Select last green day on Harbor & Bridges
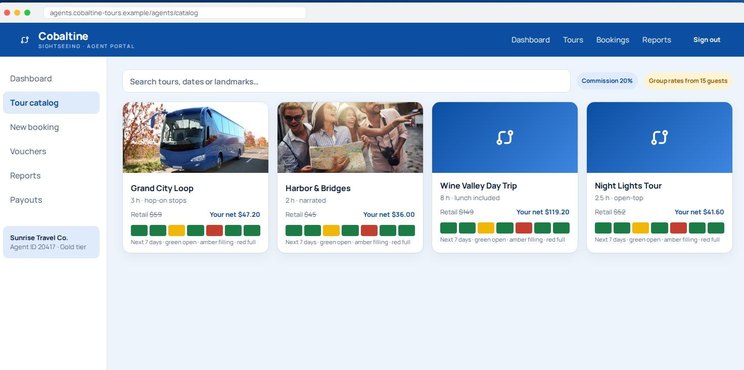Viewport: 744px width, 370px height. (x=407, y=231)
